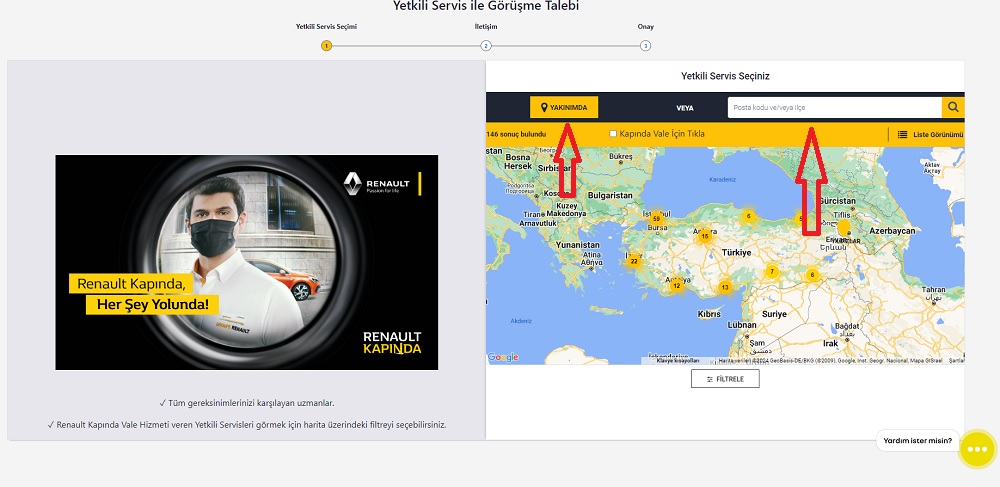Focus the Posta kodu ve/veya ilçe field
Image resolution: width=1000 pixels, height=487 pixels.
(835, 108)
